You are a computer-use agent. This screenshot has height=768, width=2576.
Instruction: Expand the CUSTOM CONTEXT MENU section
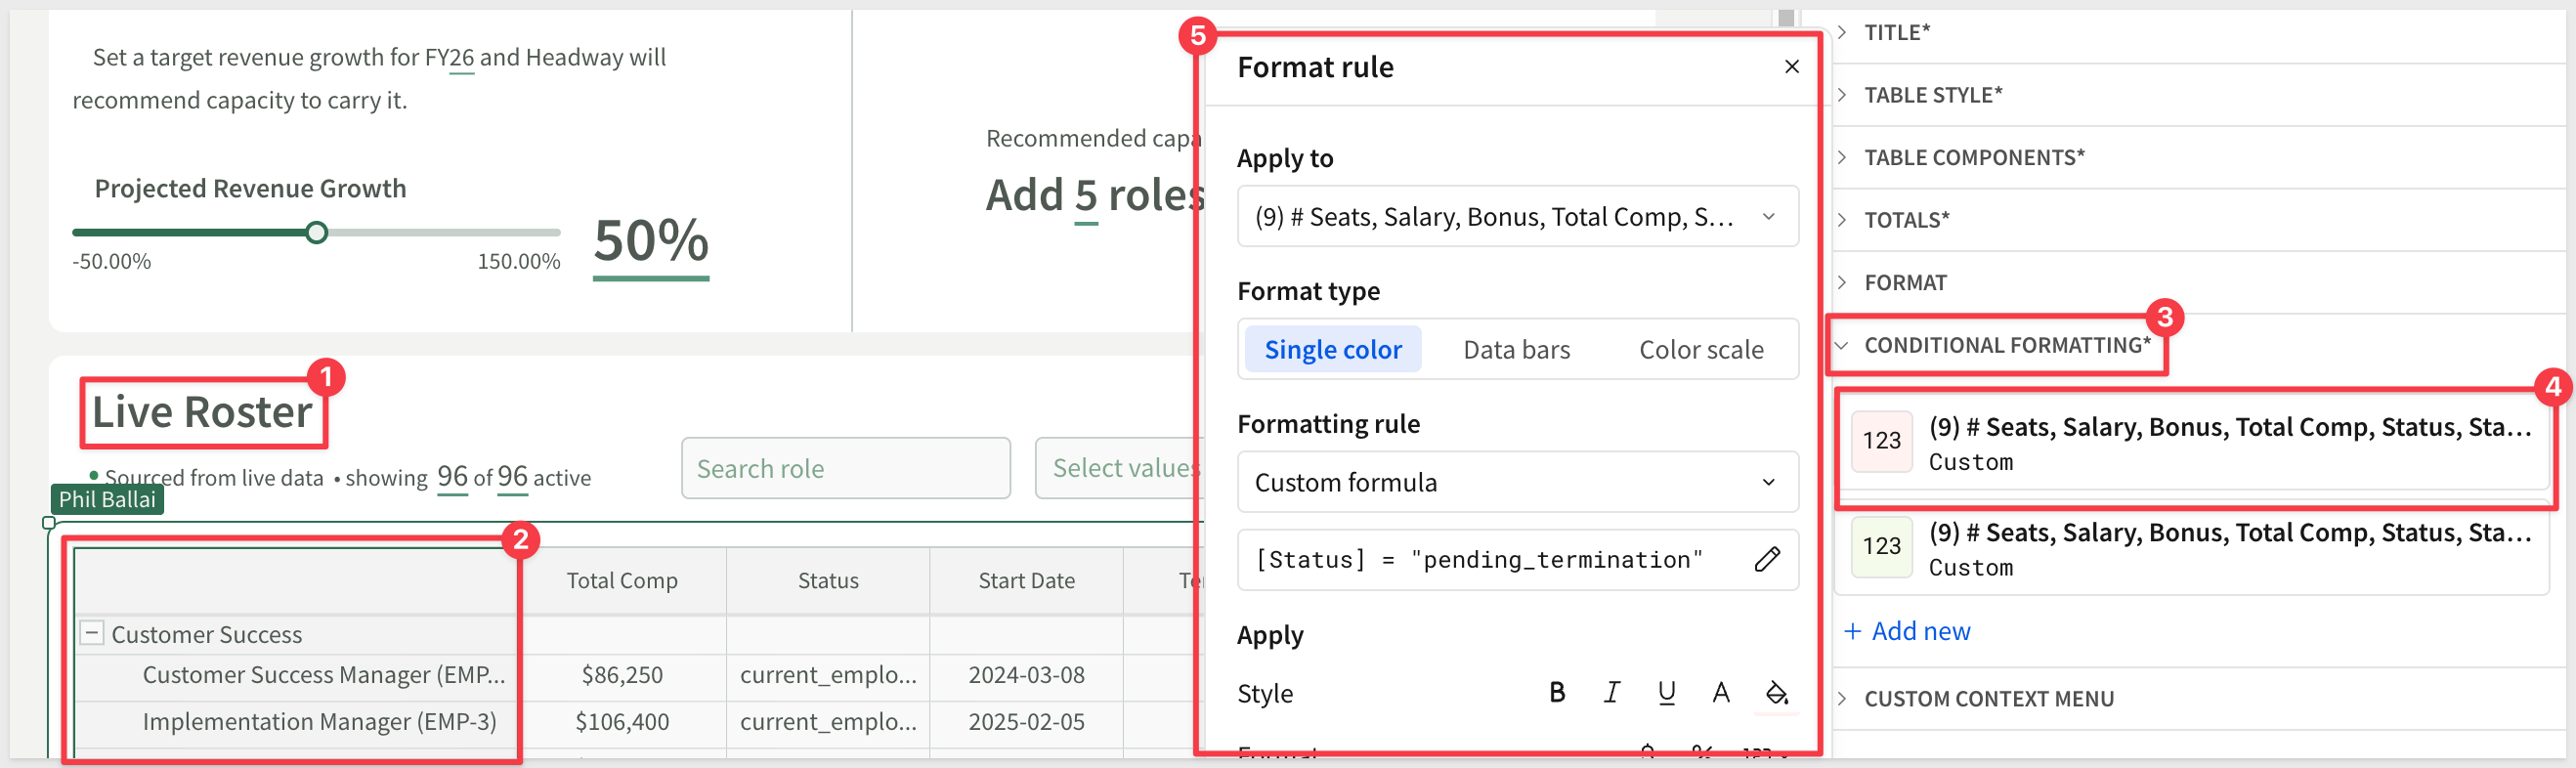pos(1988,699)
